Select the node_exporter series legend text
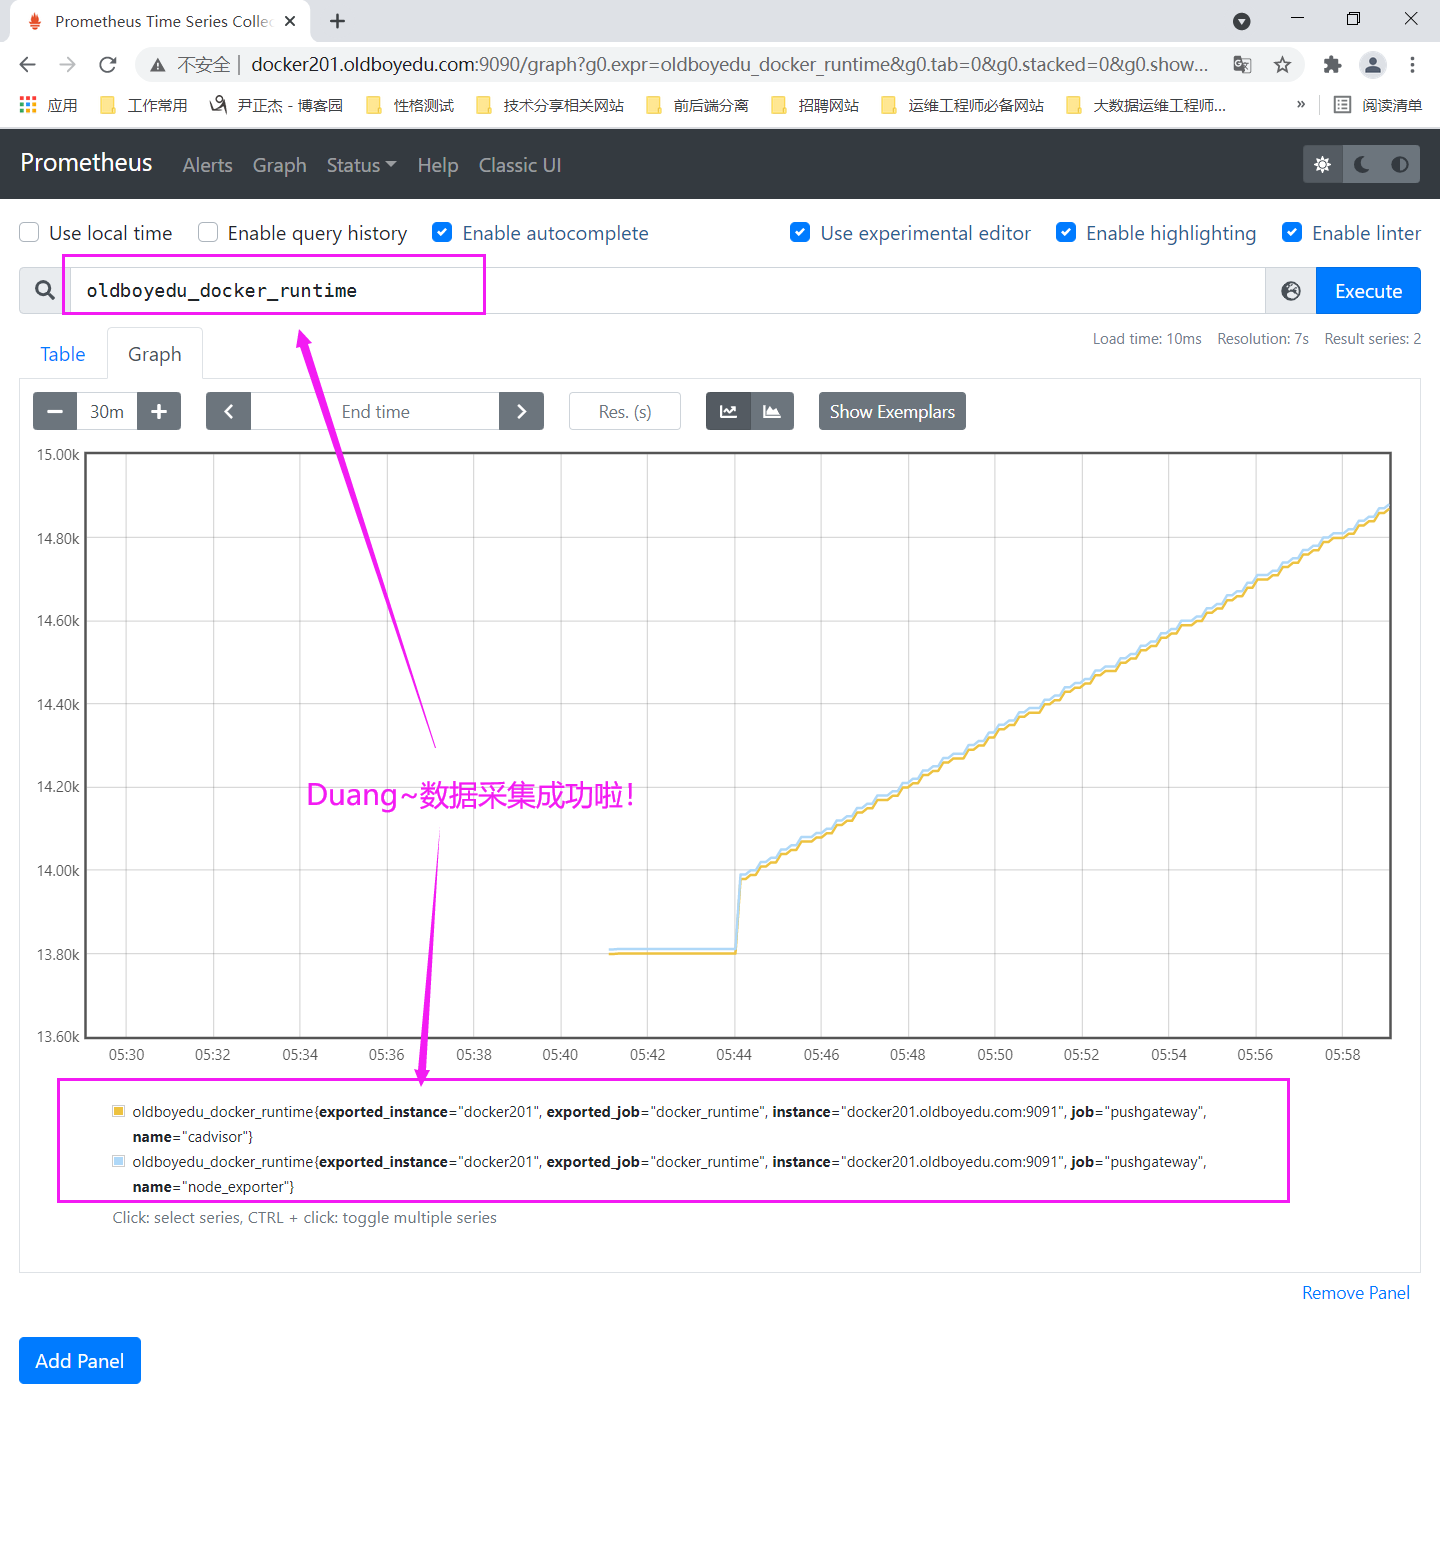Viewport: 1440px width, 1554px height. tap(669, 1174)
